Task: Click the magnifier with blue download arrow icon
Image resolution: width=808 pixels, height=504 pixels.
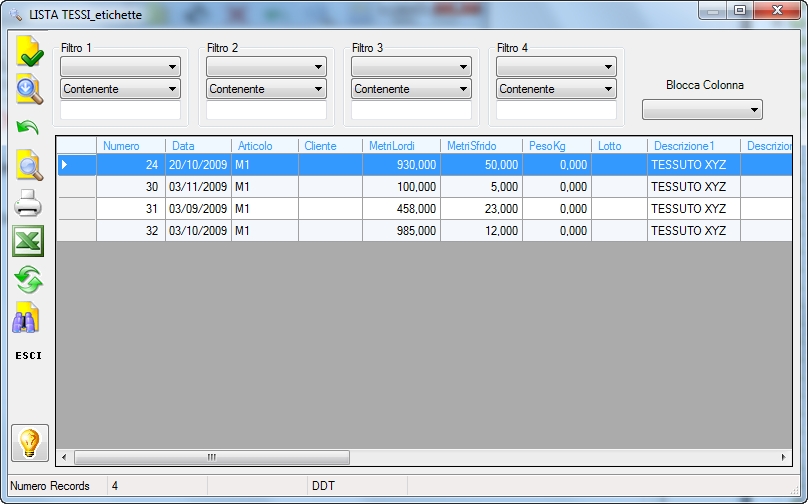Action: (29, 89)
